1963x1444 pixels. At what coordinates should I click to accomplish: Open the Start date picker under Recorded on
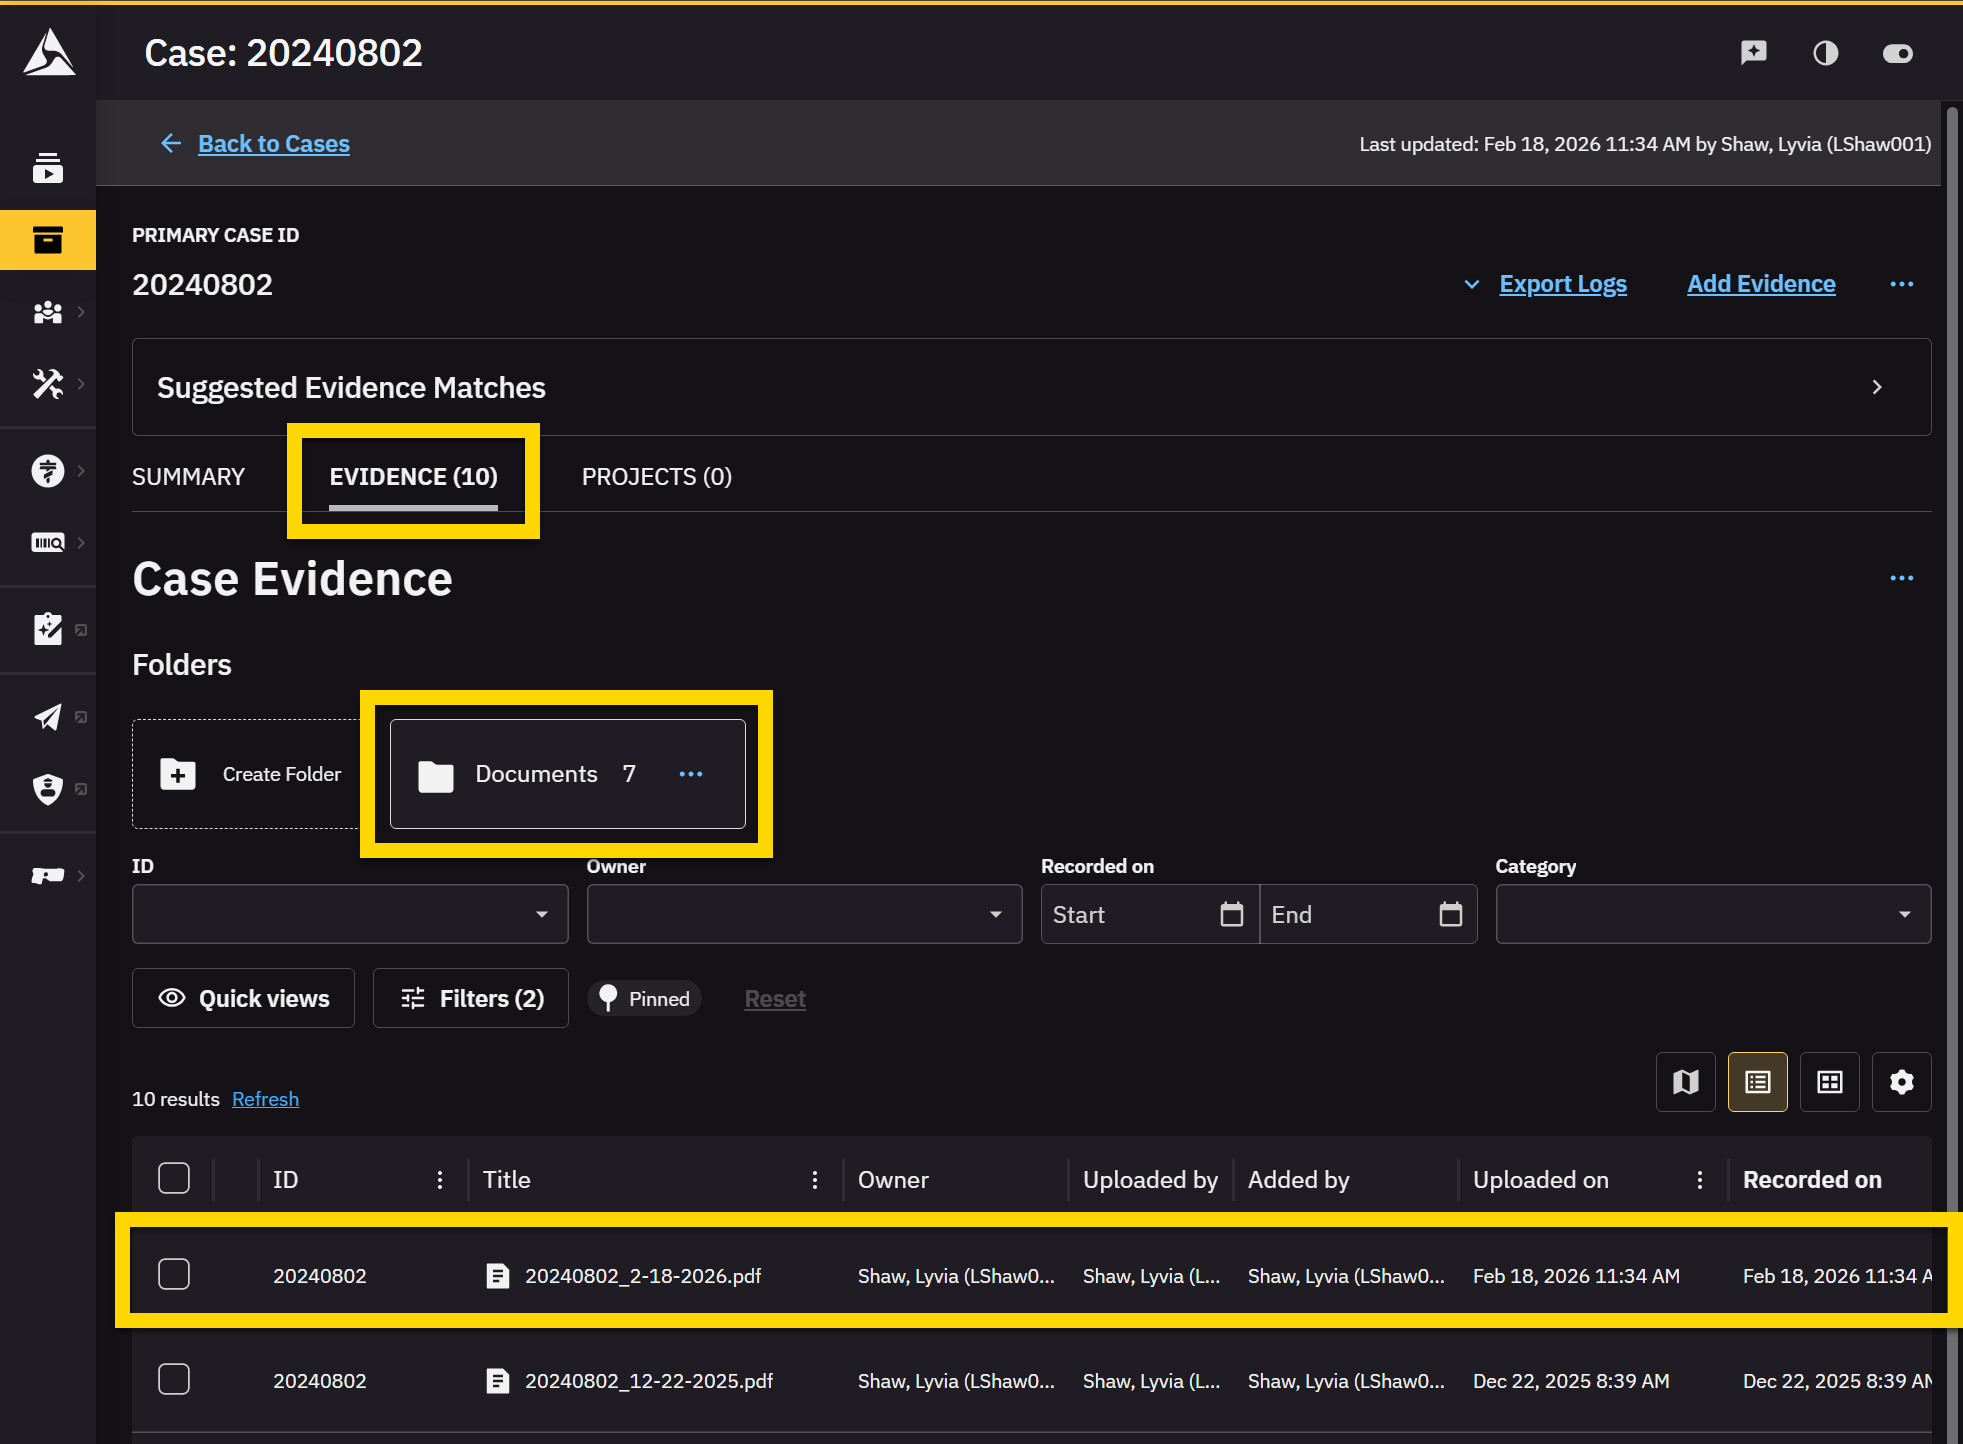[1232, 913]
